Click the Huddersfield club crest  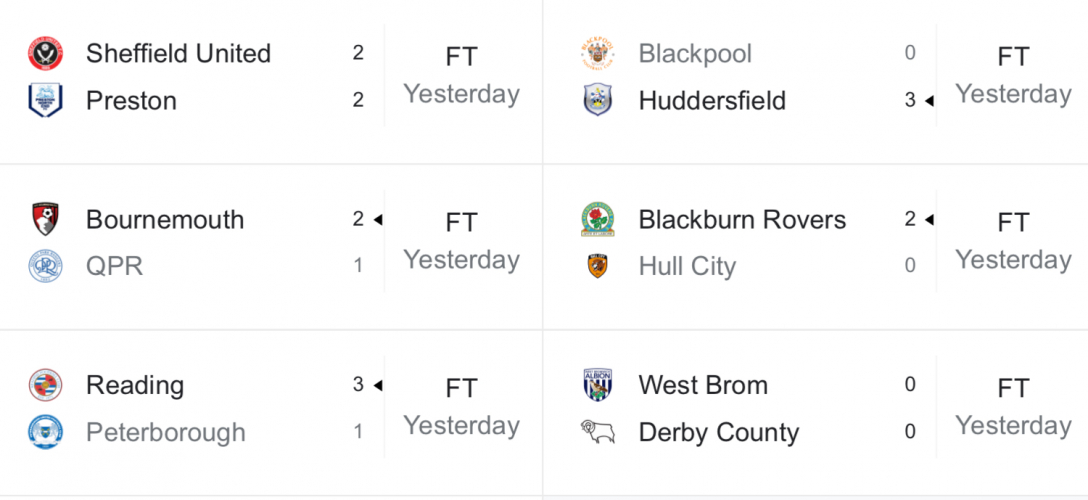point(597,101)
